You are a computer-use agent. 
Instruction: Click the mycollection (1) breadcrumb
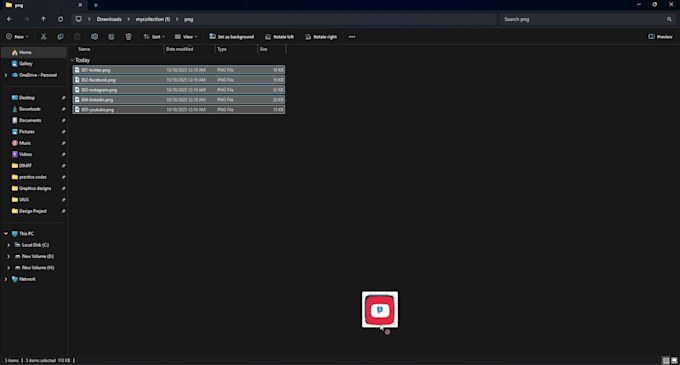153,19
